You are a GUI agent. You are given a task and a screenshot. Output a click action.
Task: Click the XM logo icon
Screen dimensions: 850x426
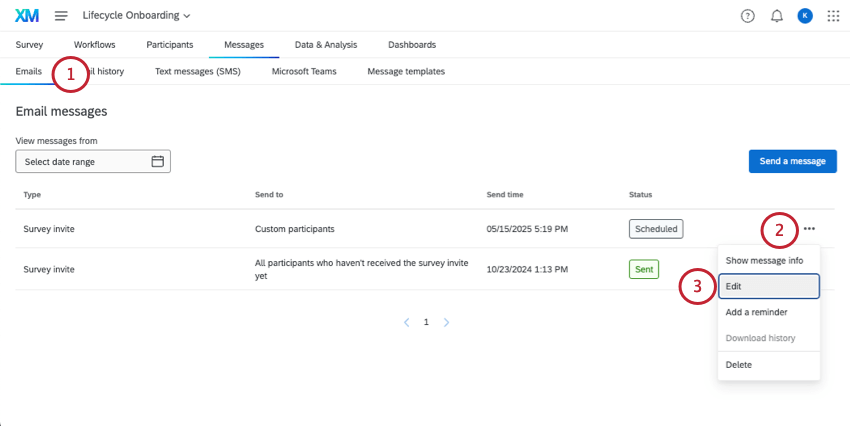[x=28, y=16]
